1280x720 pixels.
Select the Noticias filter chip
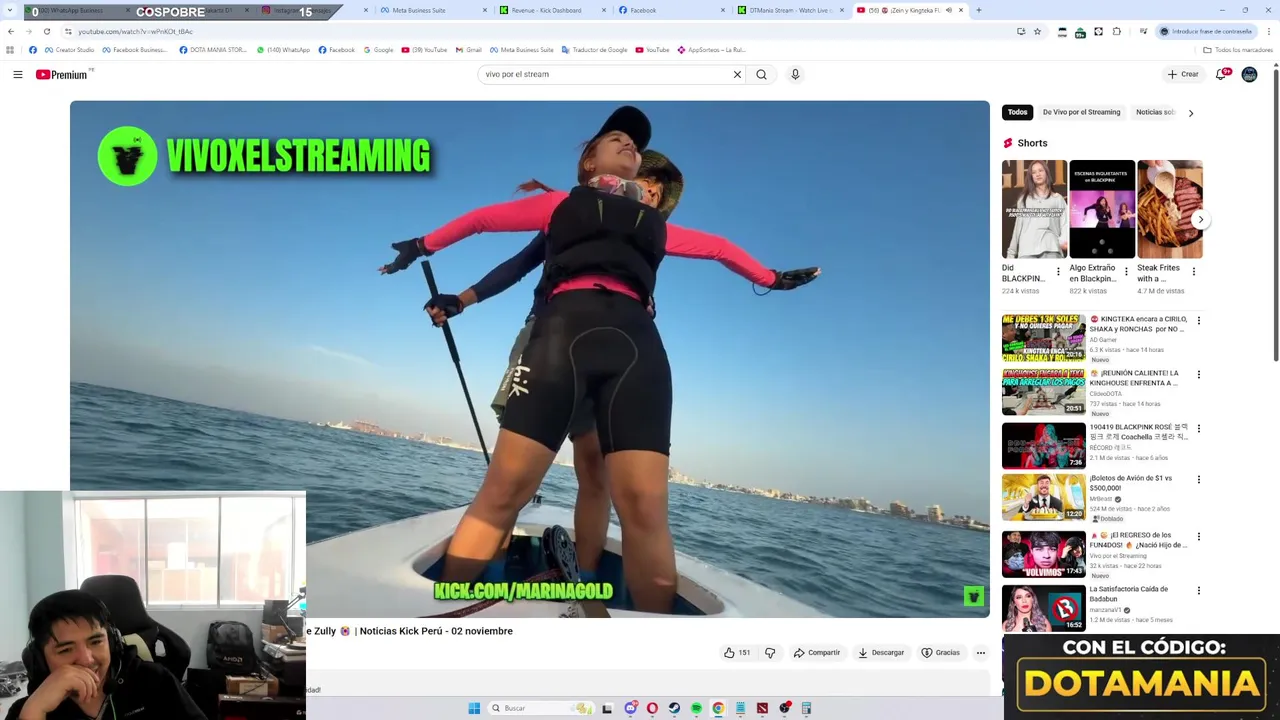click(x=1155, y=112)
